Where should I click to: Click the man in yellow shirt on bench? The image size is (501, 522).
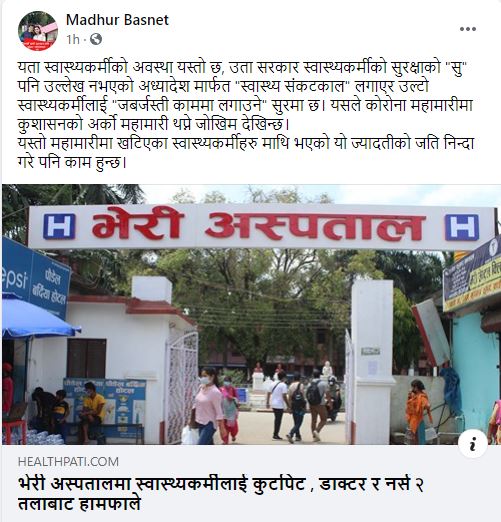click(93, 410)
